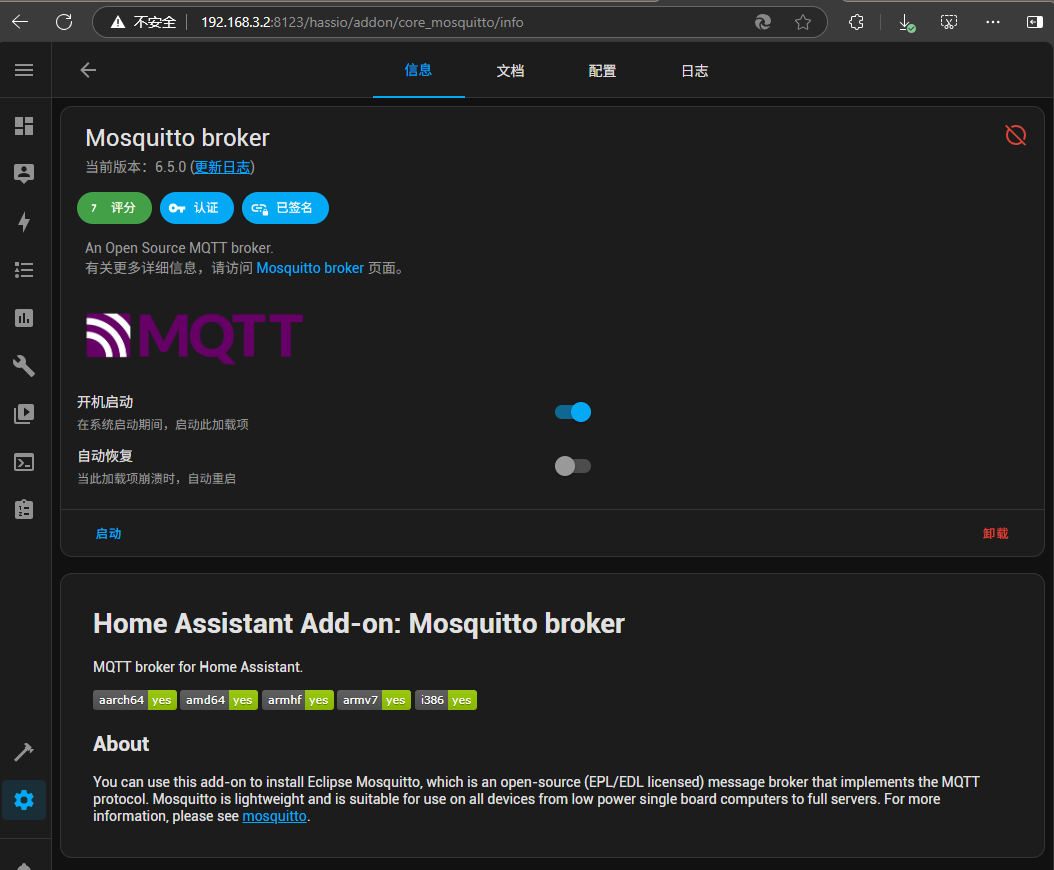The height and width of the screenshot is (870, 1054).
Task: Open the Overview dashboard in sidebar
Action: point(24,126)
